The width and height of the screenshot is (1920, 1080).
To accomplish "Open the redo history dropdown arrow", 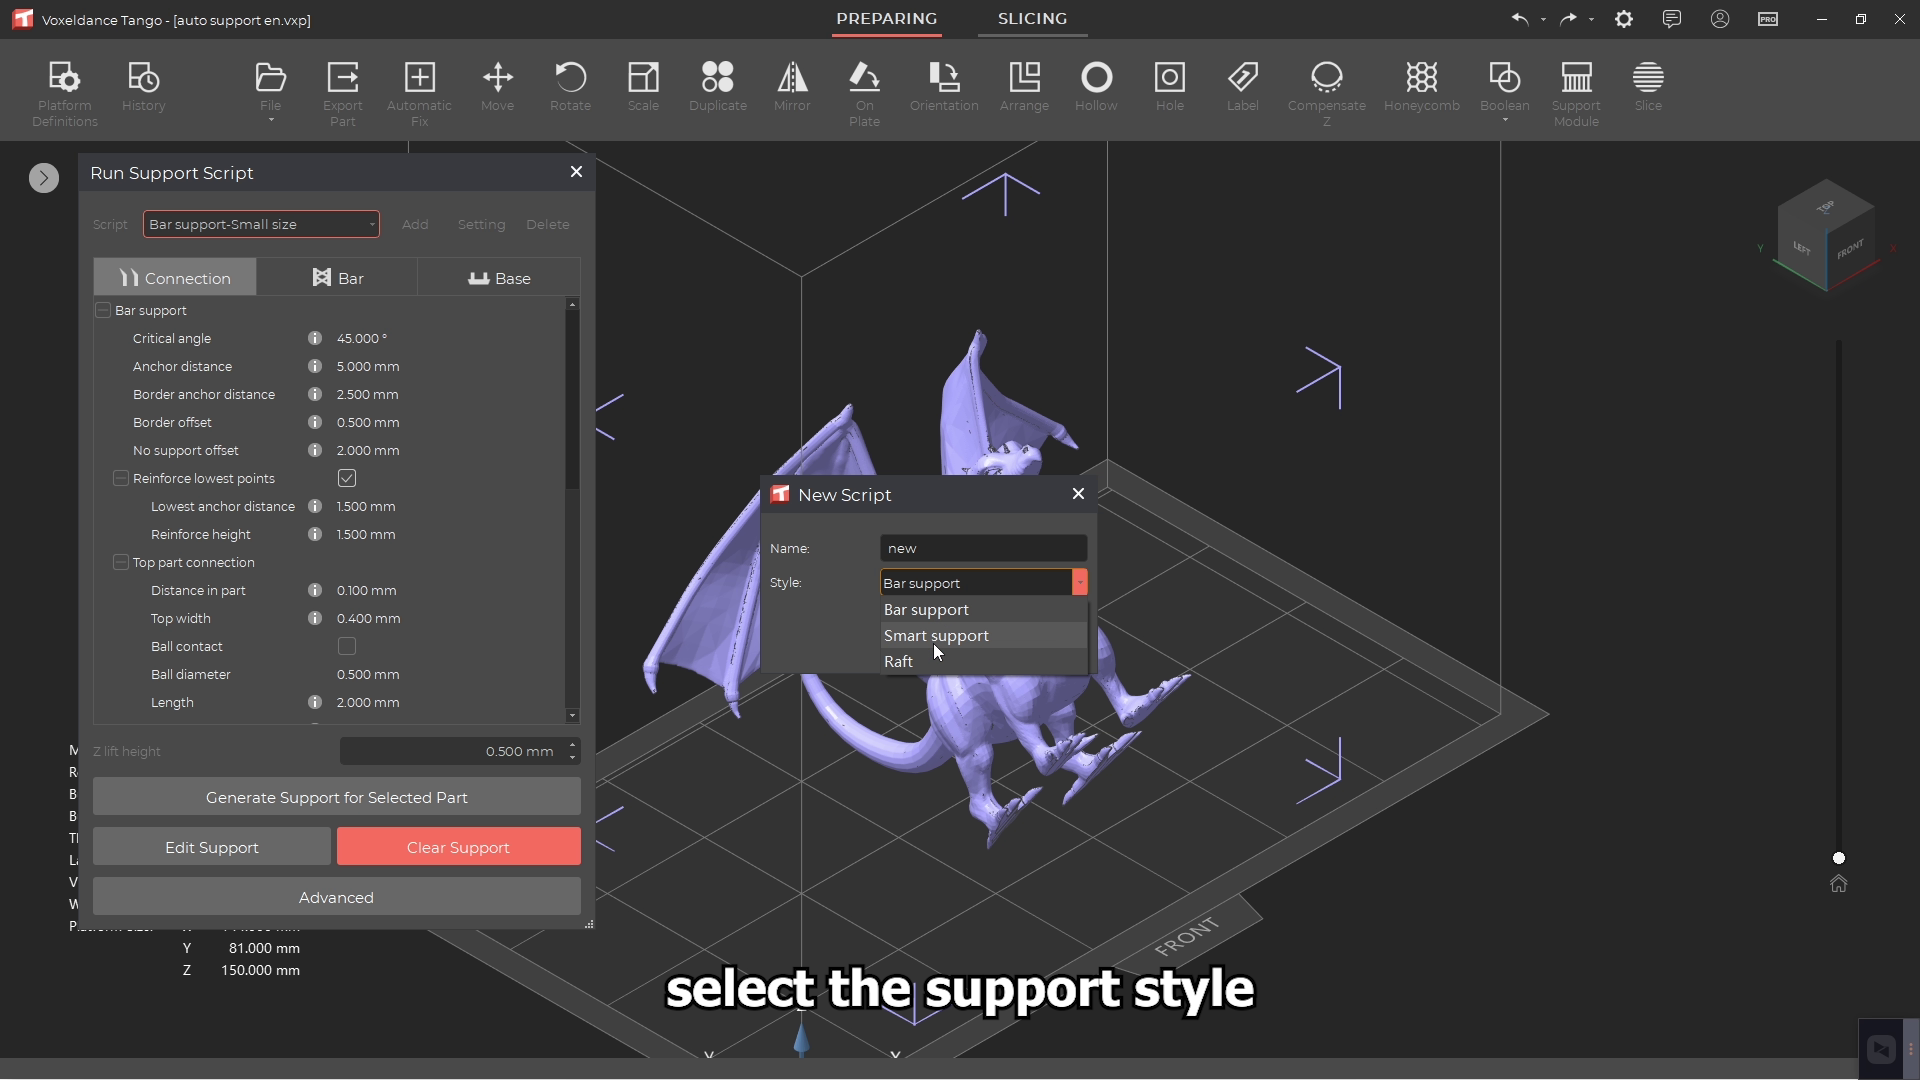I will point(1591,20).
